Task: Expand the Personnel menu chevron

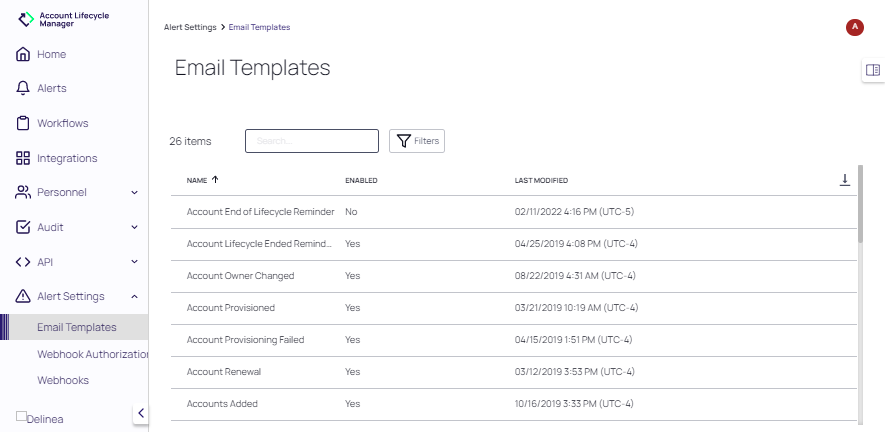Action: click(134, 193)
